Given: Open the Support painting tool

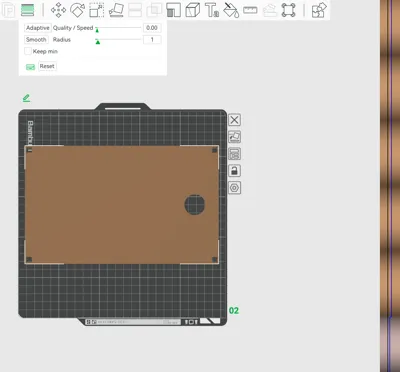Looking at the screenshot, I should (173, 10).
